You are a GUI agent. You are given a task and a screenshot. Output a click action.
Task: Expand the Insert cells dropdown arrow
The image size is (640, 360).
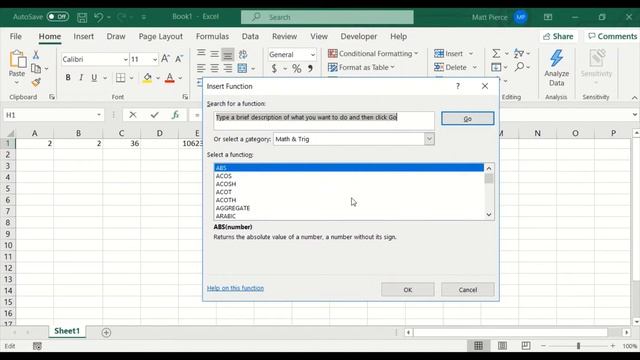(x=471, y=54)
